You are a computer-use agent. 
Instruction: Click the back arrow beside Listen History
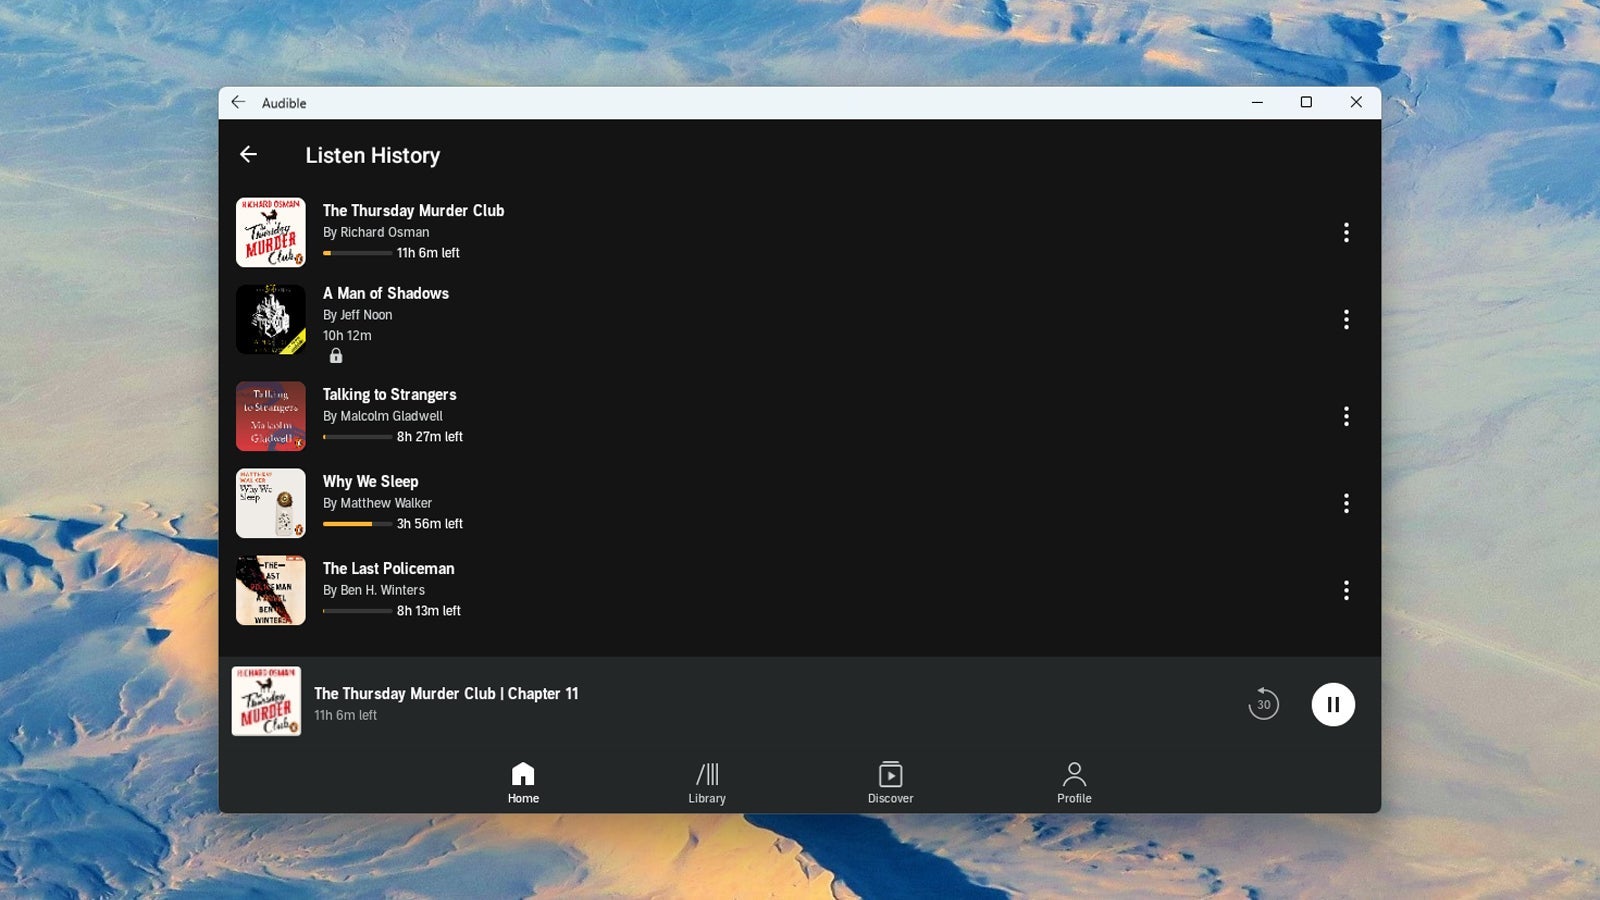248,154
